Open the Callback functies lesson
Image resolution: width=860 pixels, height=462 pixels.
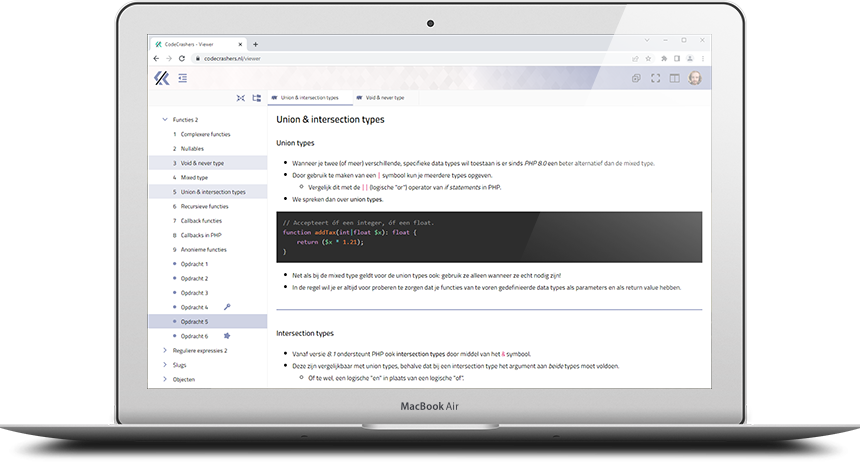coord(203,220)
